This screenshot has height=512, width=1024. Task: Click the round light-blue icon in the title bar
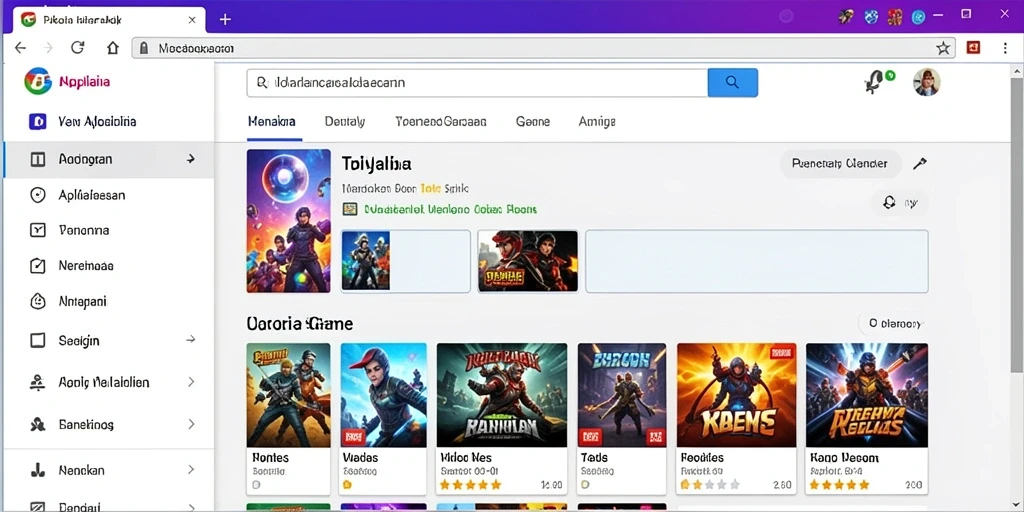point(919,17)
